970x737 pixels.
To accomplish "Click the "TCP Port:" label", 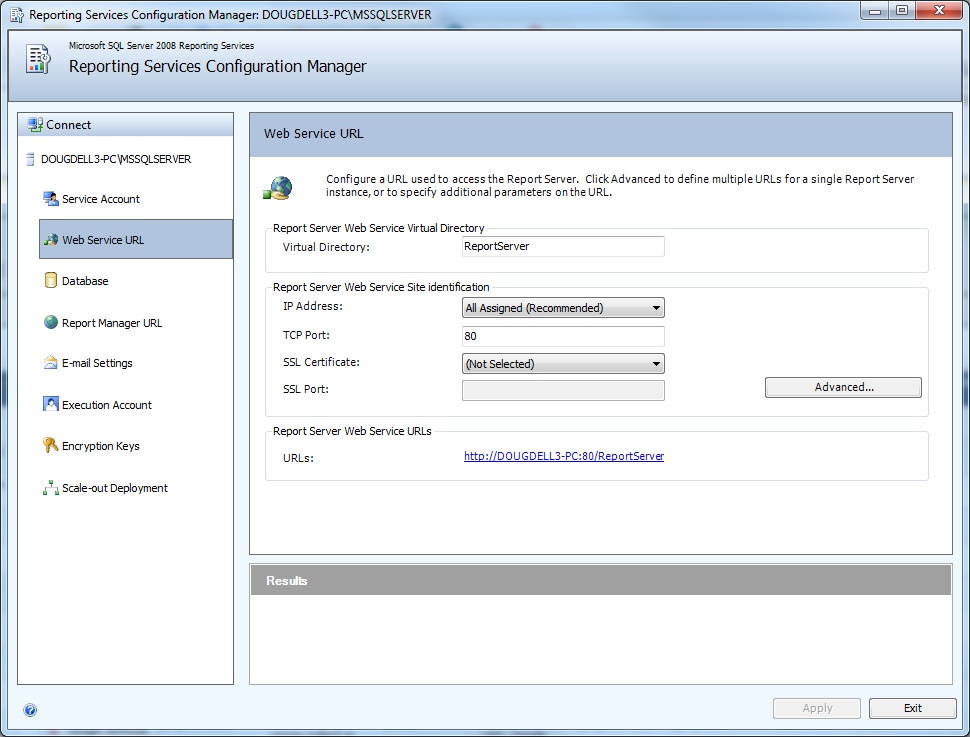I will 306,335.
